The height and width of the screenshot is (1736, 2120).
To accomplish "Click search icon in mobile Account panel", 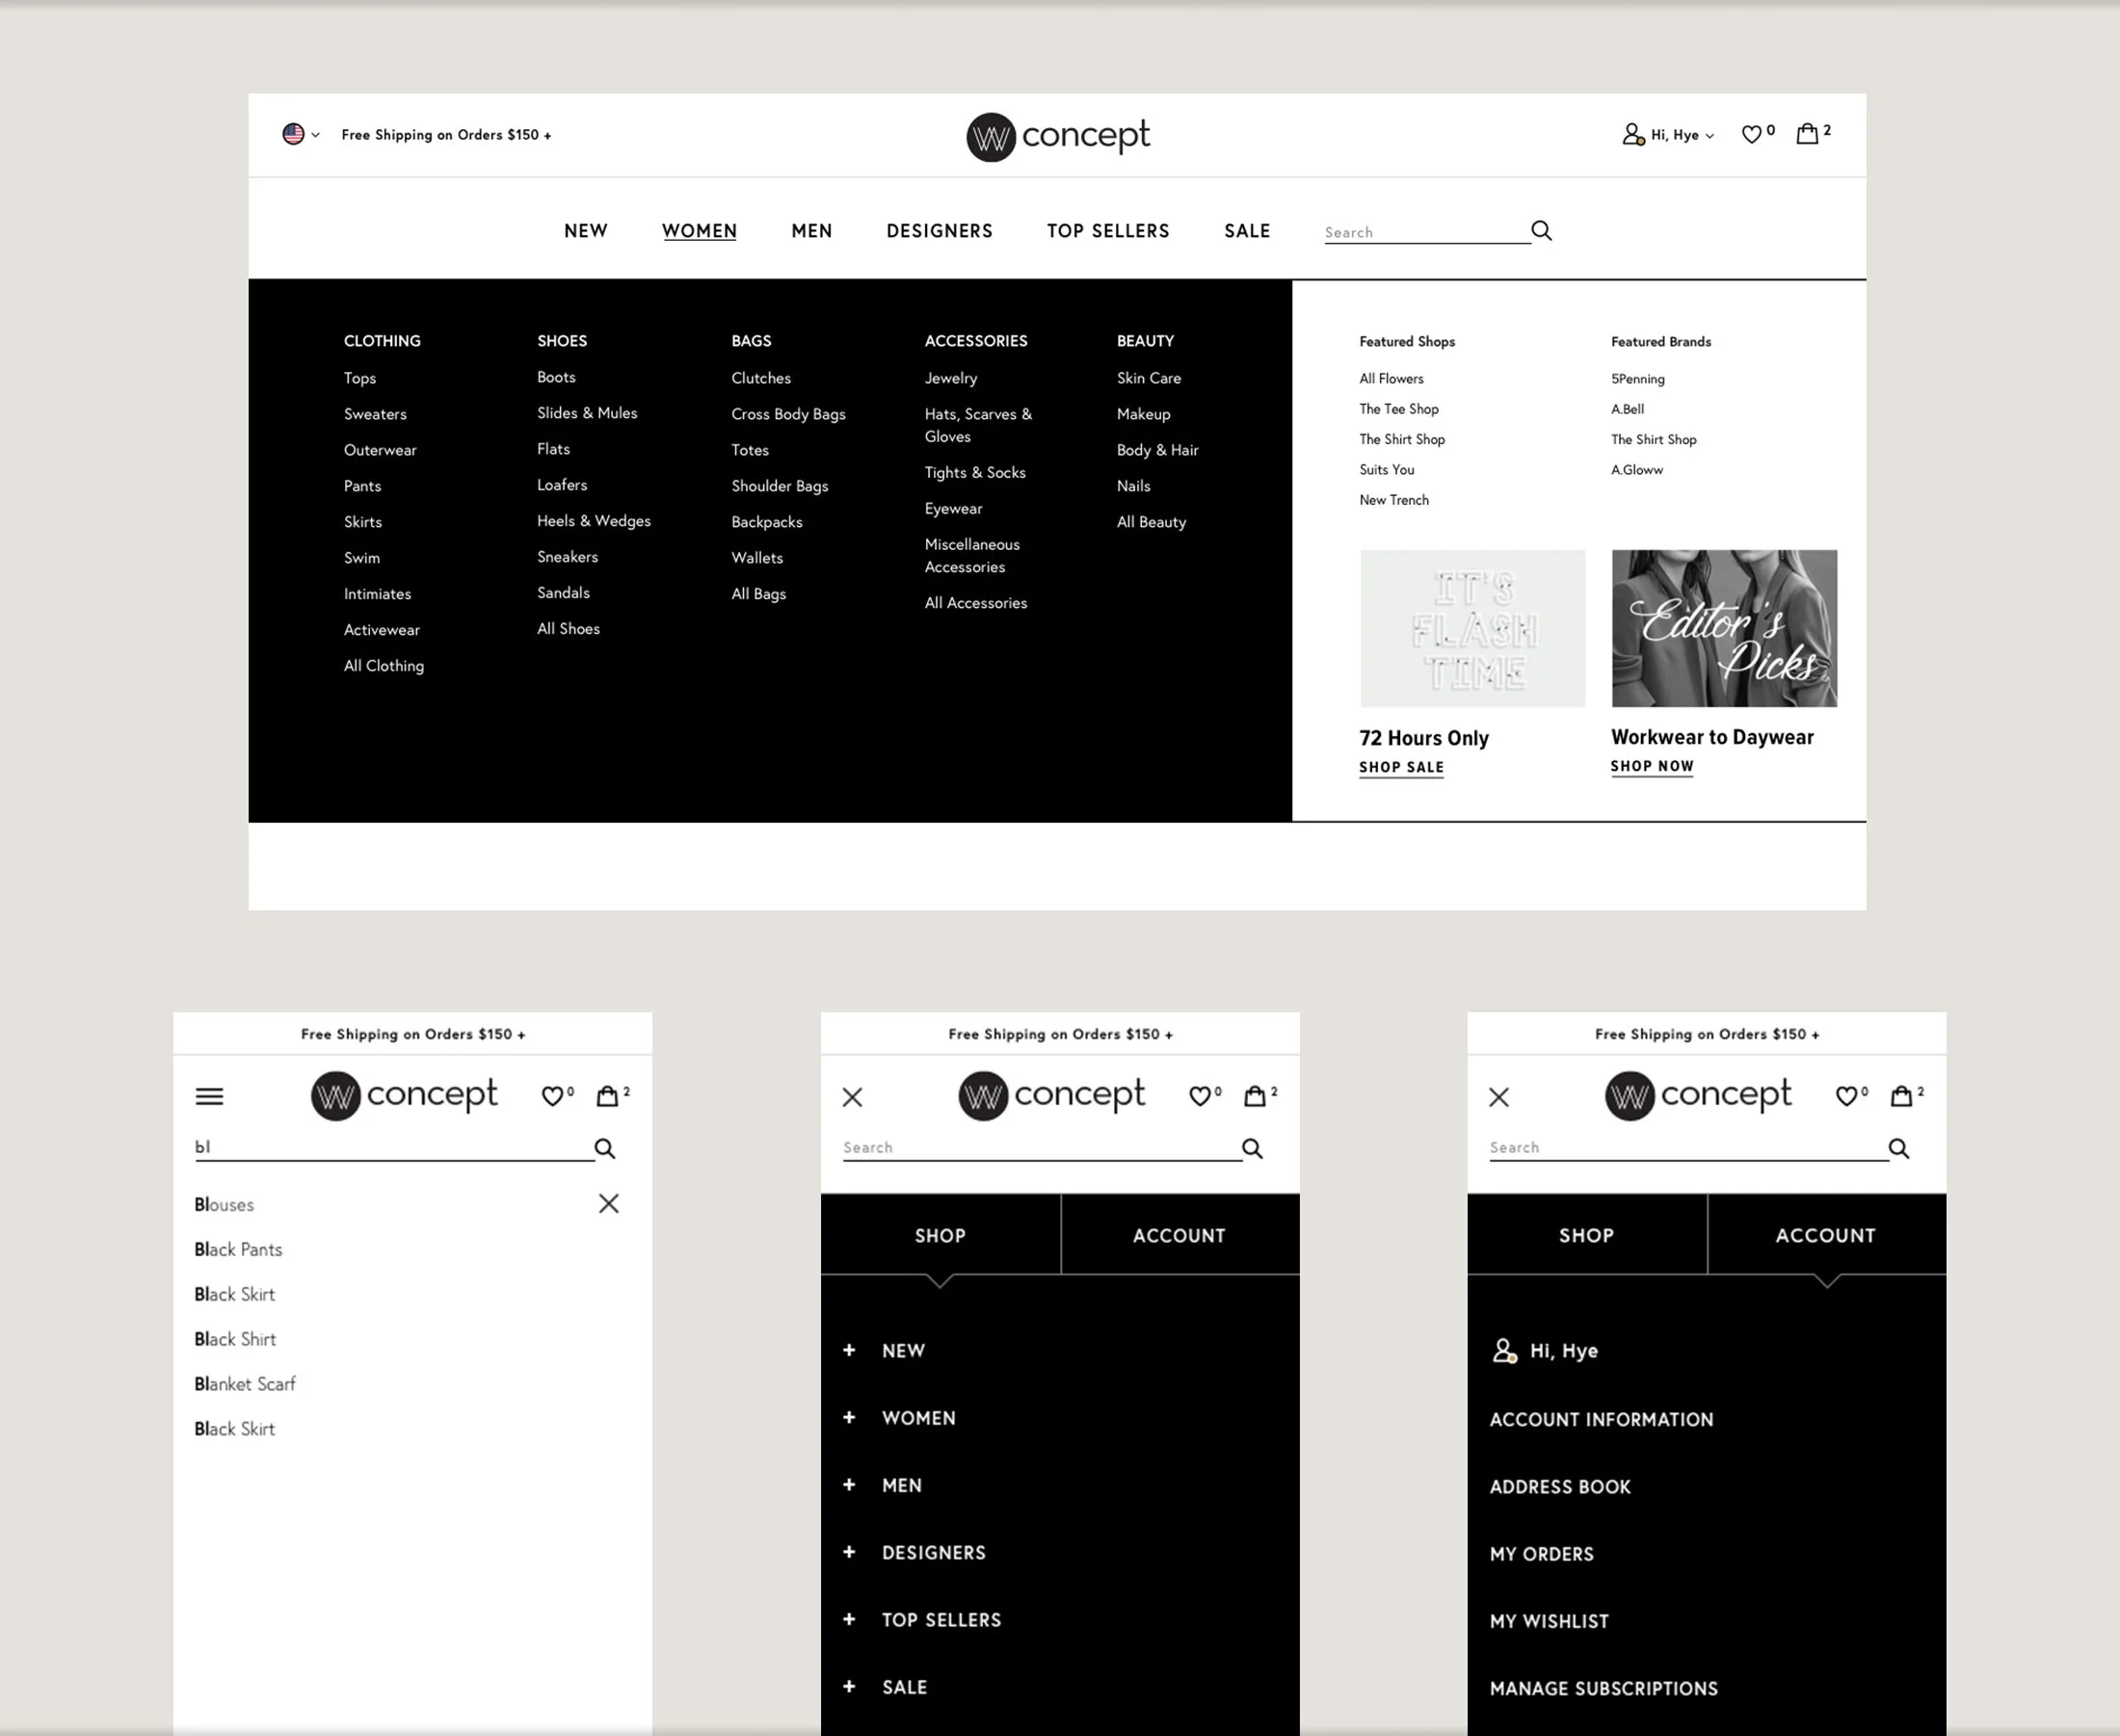I will click(x=1898, y=1148).
